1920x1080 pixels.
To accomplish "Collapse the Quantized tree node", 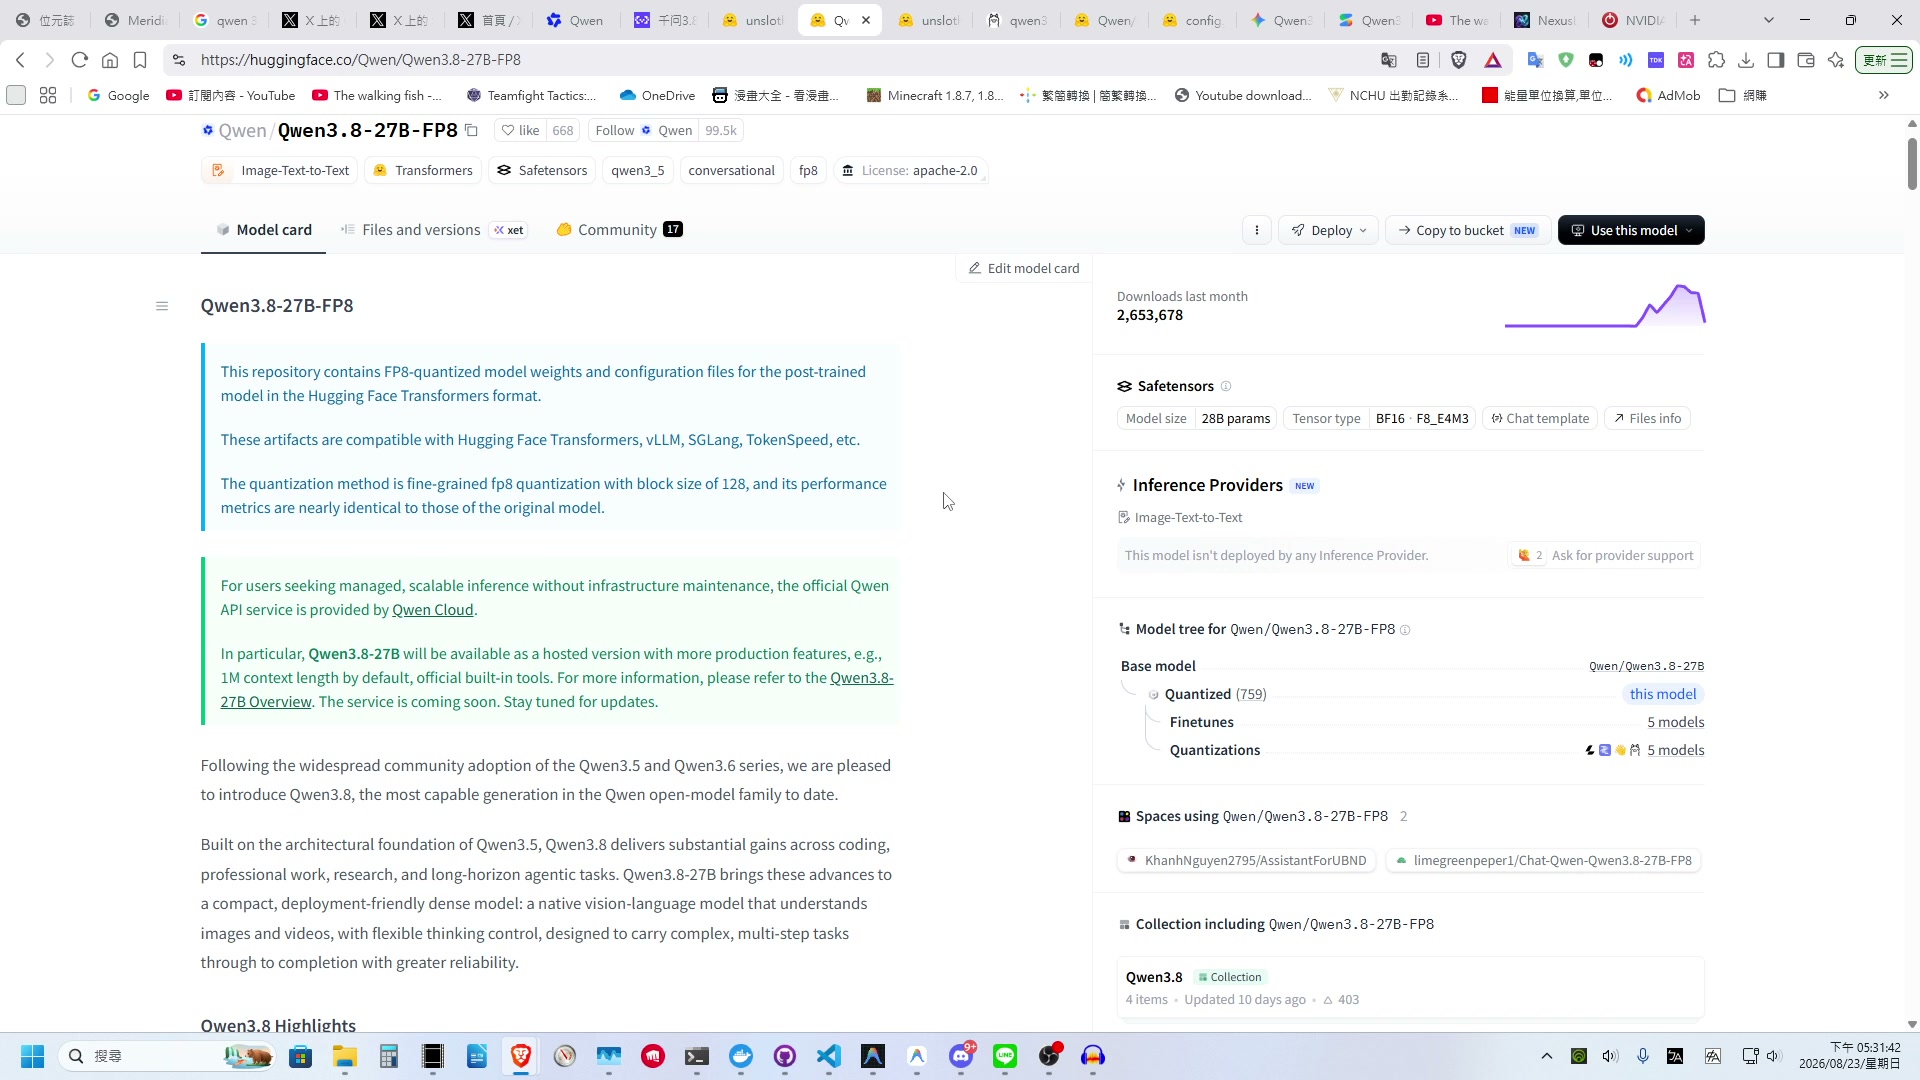I will click(1153, 695).
